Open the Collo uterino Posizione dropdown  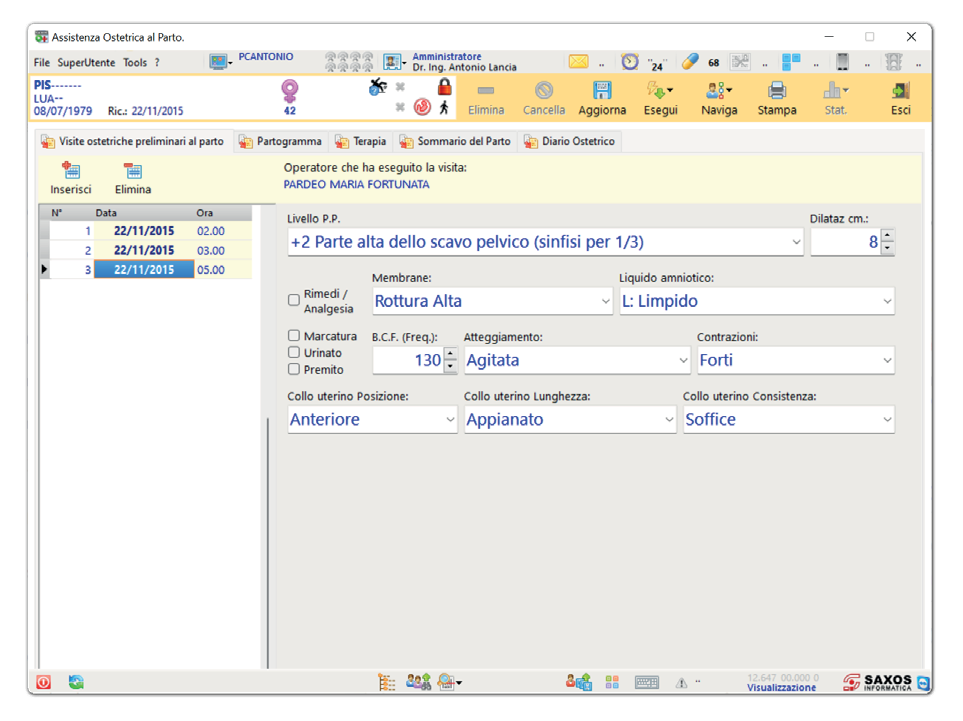450,419
